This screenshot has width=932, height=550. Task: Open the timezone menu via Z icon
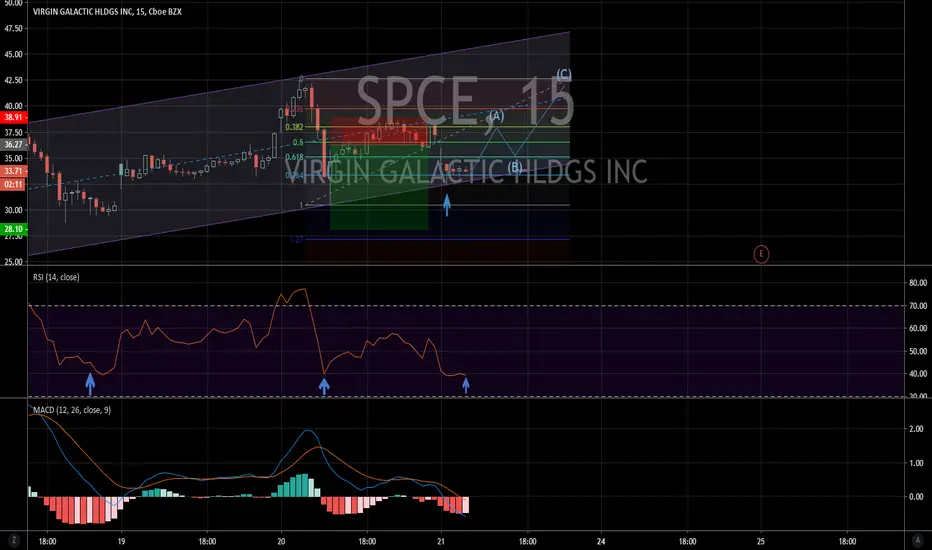pos(14,540)
